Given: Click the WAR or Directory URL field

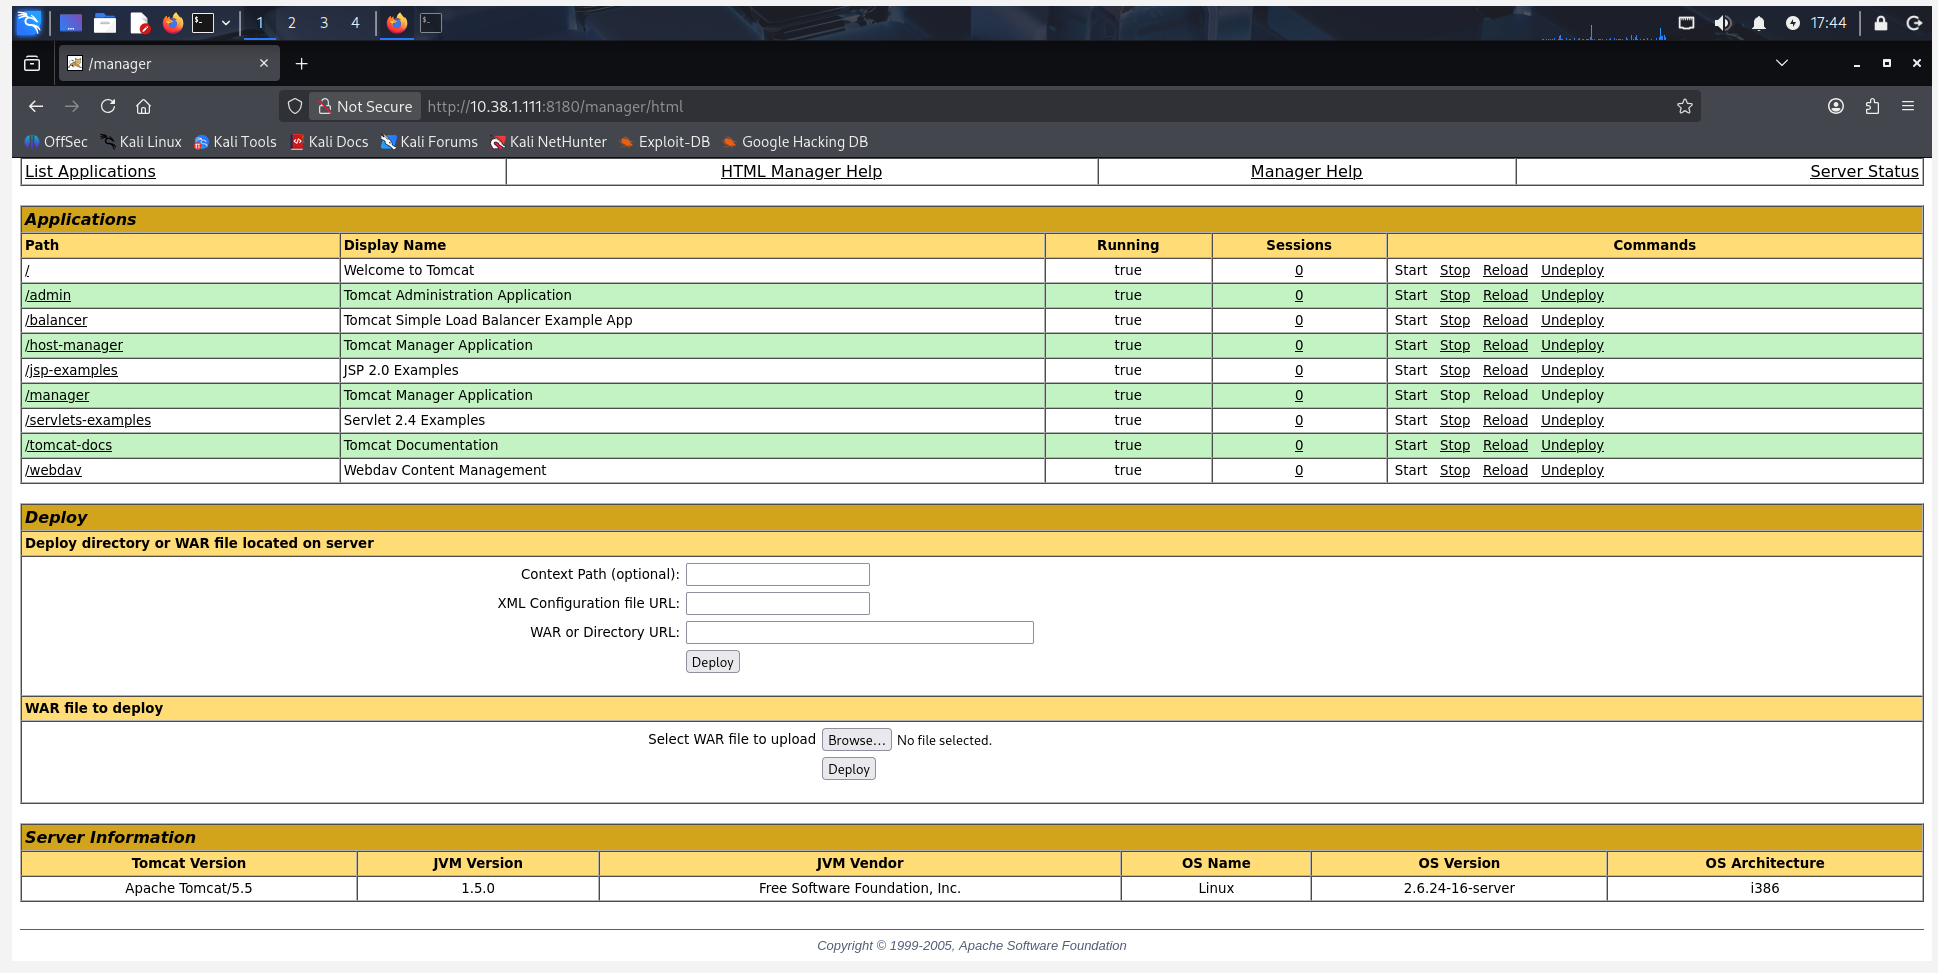Looking at the screenshot, I should [859, 632].
